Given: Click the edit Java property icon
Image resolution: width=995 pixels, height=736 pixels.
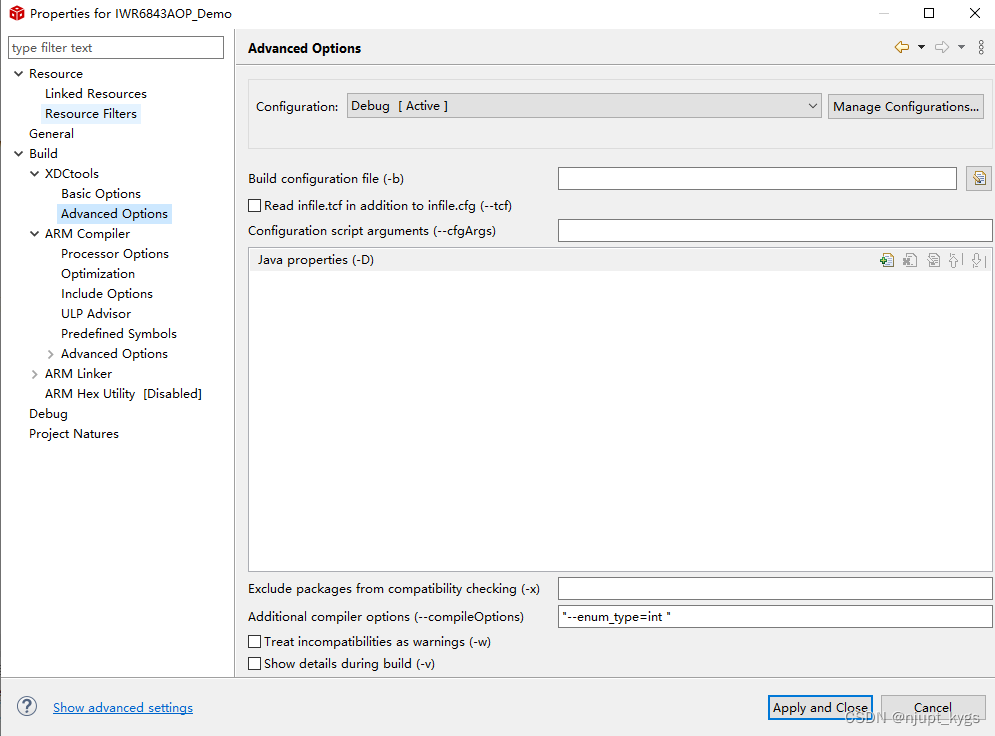Looking at the screenshot, I should coord(933,260).
